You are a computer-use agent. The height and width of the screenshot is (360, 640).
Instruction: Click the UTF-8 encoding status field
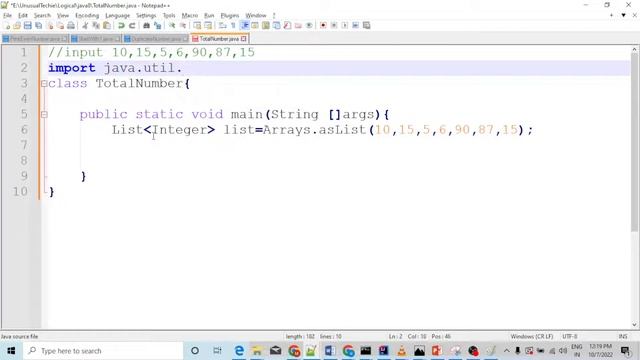(x=570, y=336)
